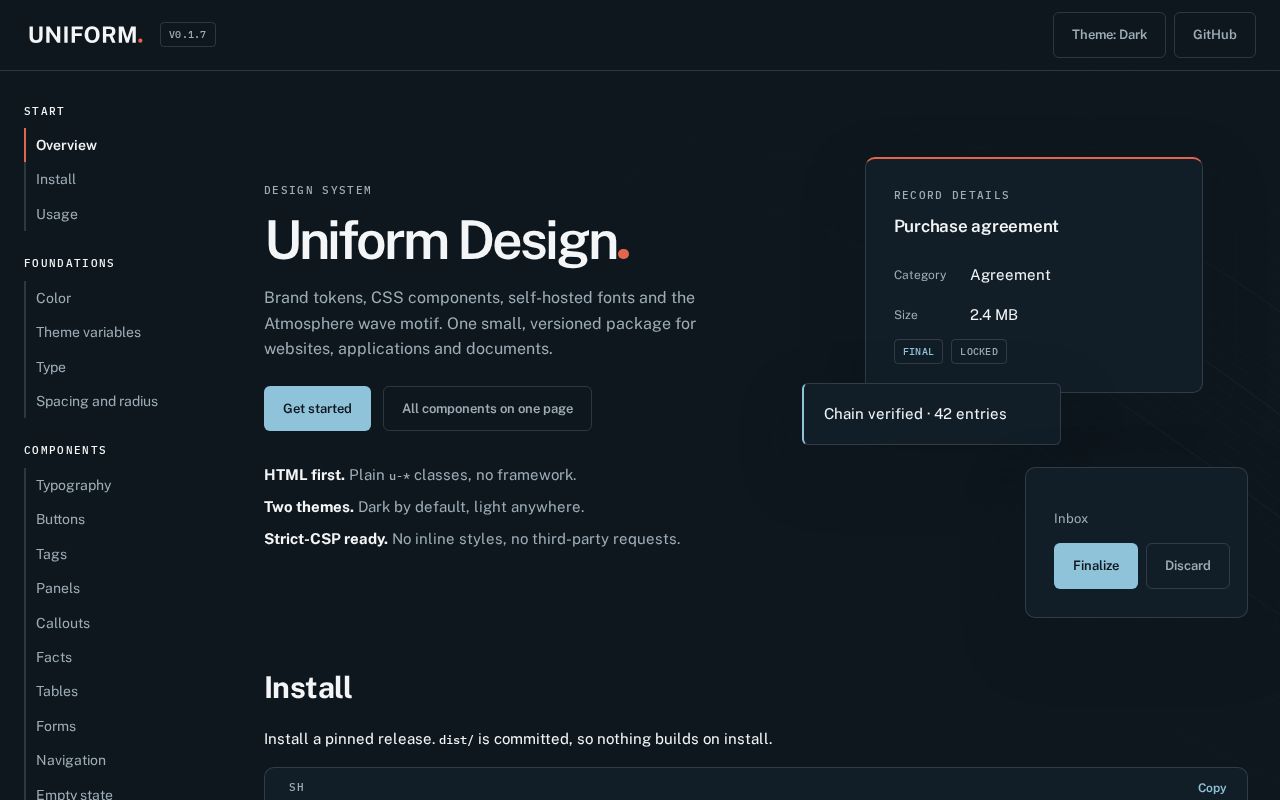This screenshot has height=800, width=1280.
Task: Go to Install in the sidebar
Action: (56, 179)
